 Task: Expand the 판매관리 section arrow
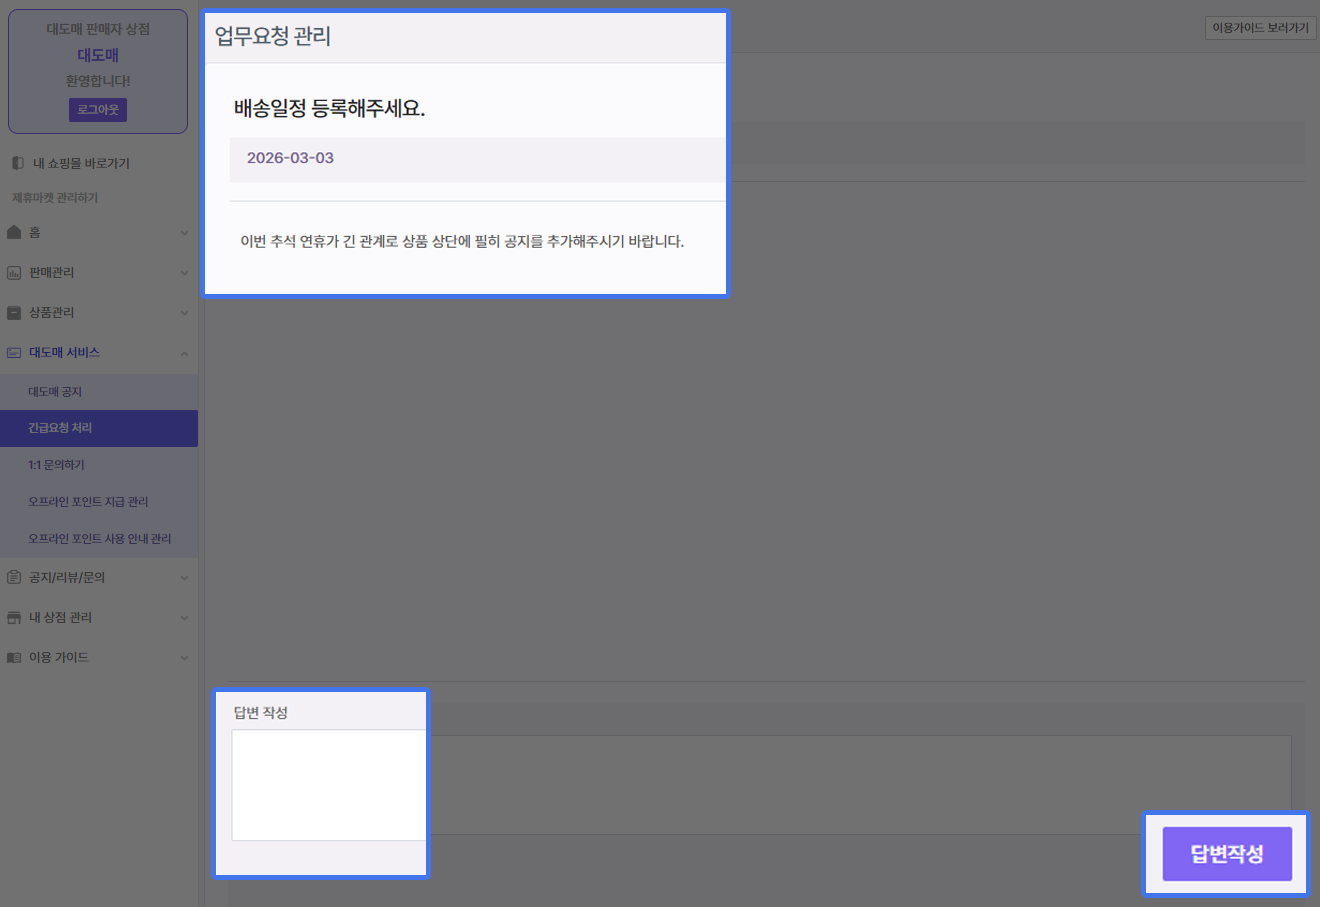(x=184, y=273)
